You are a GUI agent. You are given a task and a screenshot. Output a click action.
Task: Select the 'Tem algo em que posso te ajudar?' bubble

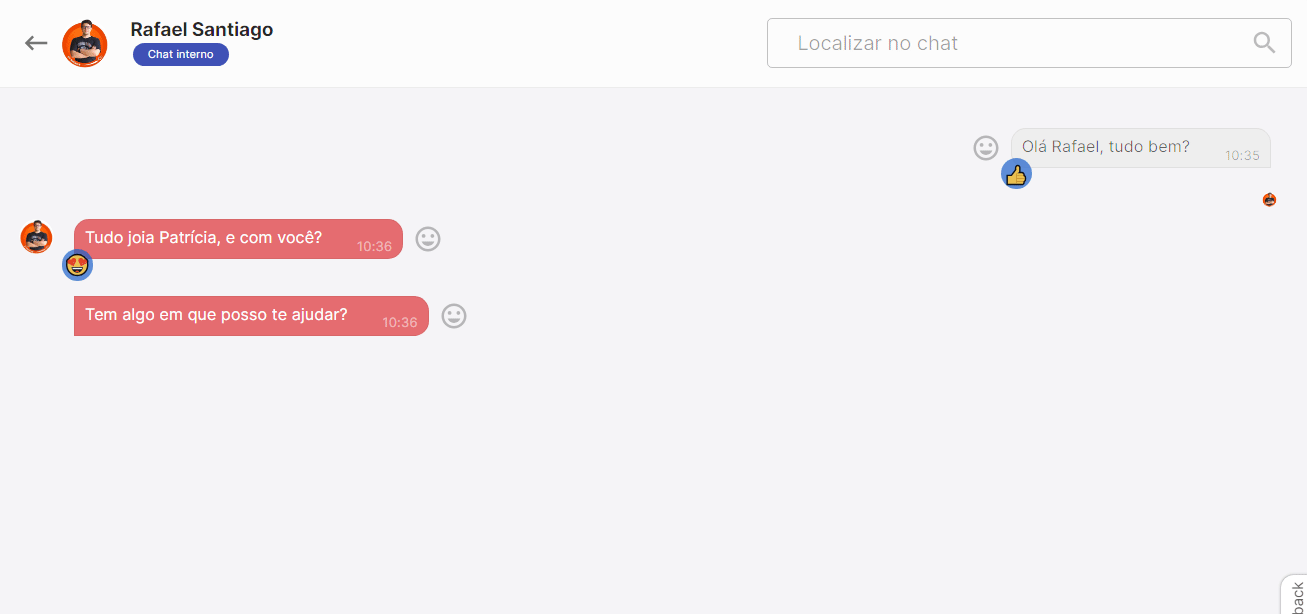tap(251, 316)
